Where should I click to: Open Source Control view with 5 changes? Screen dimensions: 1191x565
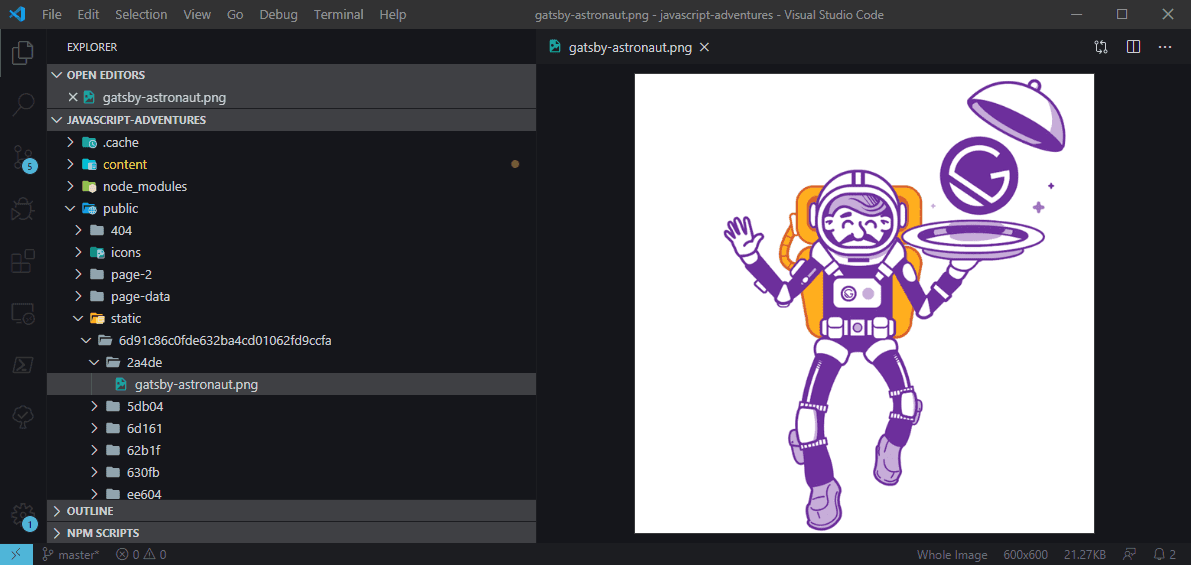pos(23,158)
